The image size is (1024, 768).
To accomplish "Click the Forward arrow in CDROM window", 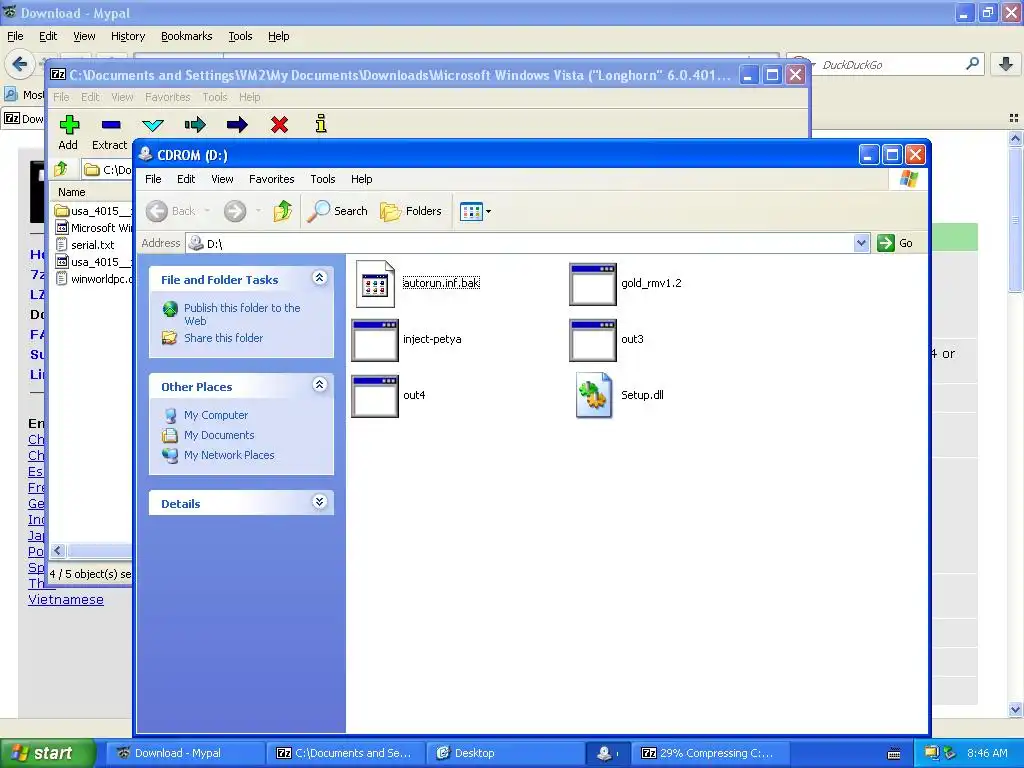I will 235,211.
